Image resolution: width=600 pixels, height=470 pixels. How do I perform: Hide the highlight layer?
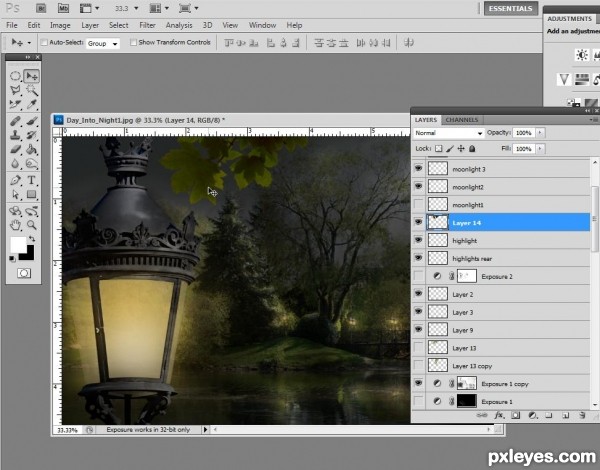click(419, 240)
